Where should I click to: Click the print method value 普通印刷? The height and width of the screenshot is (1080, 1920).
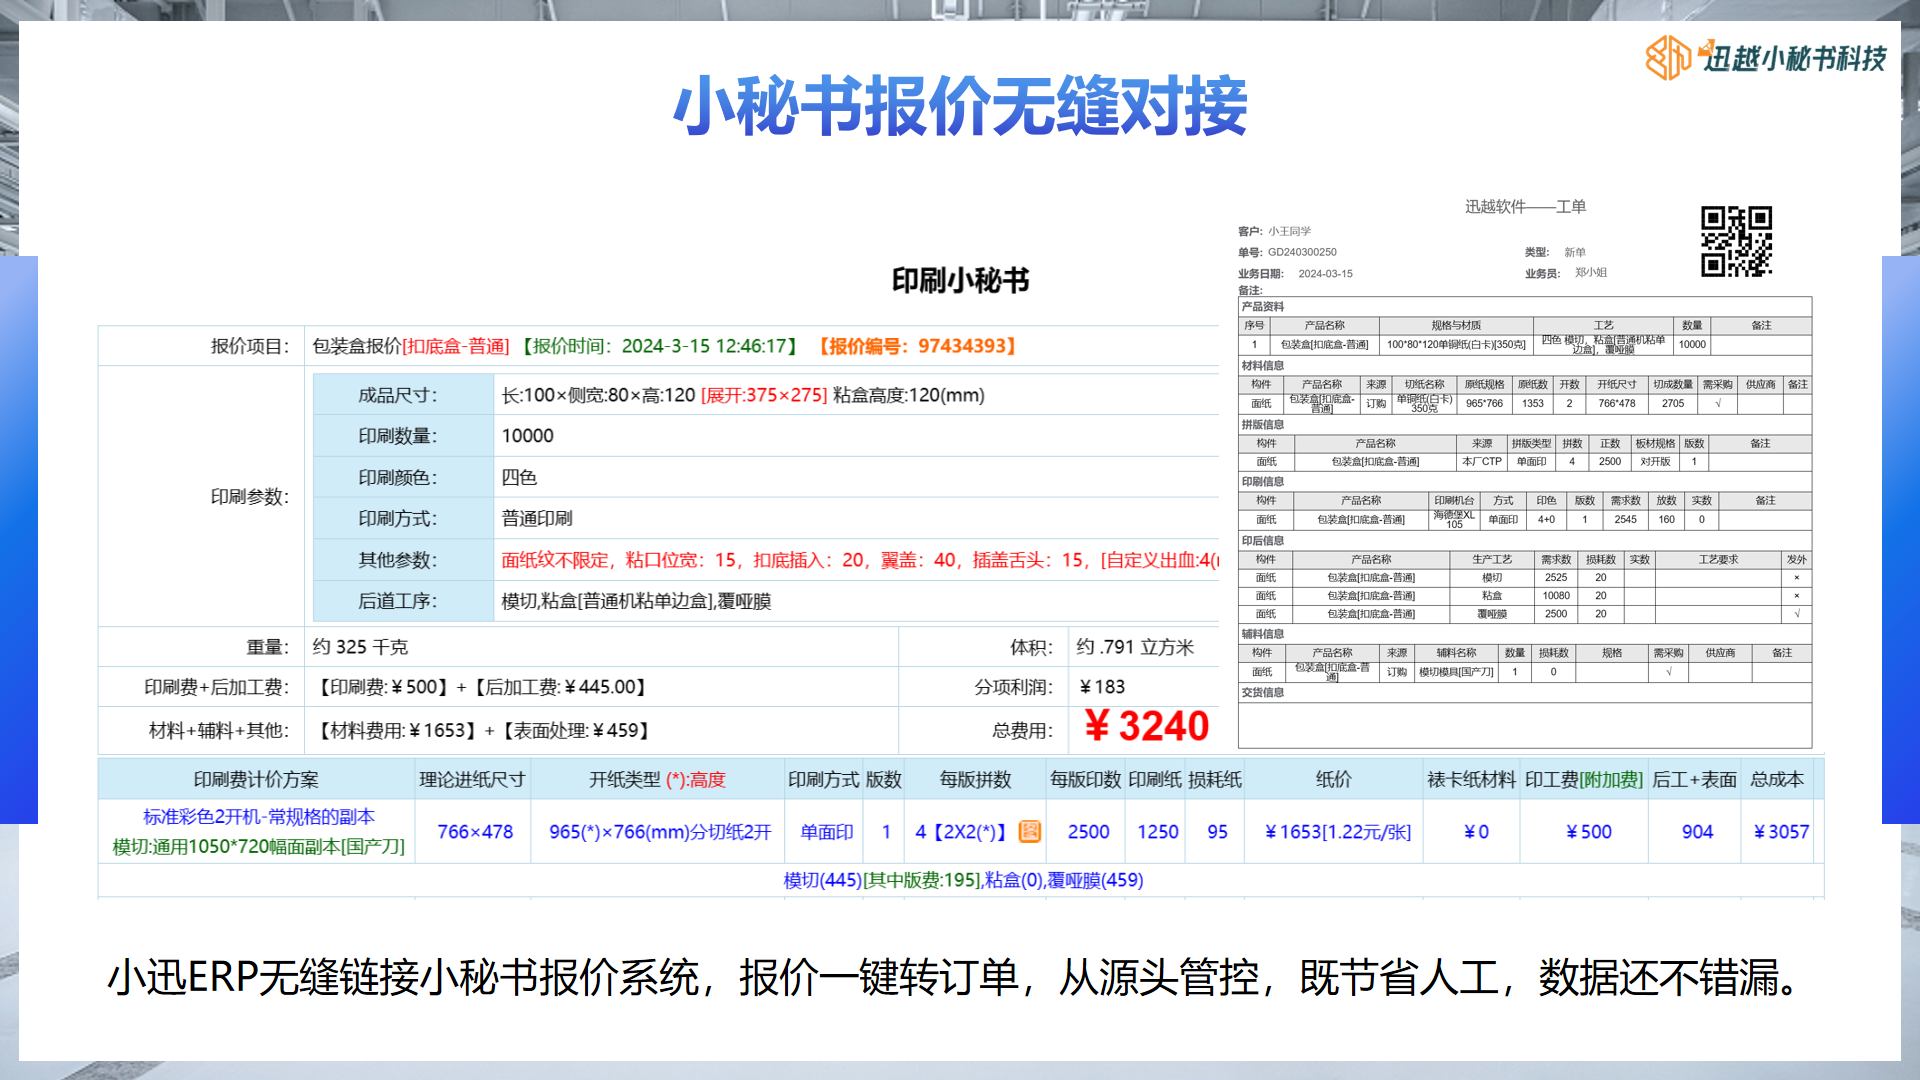pos(537,518)
